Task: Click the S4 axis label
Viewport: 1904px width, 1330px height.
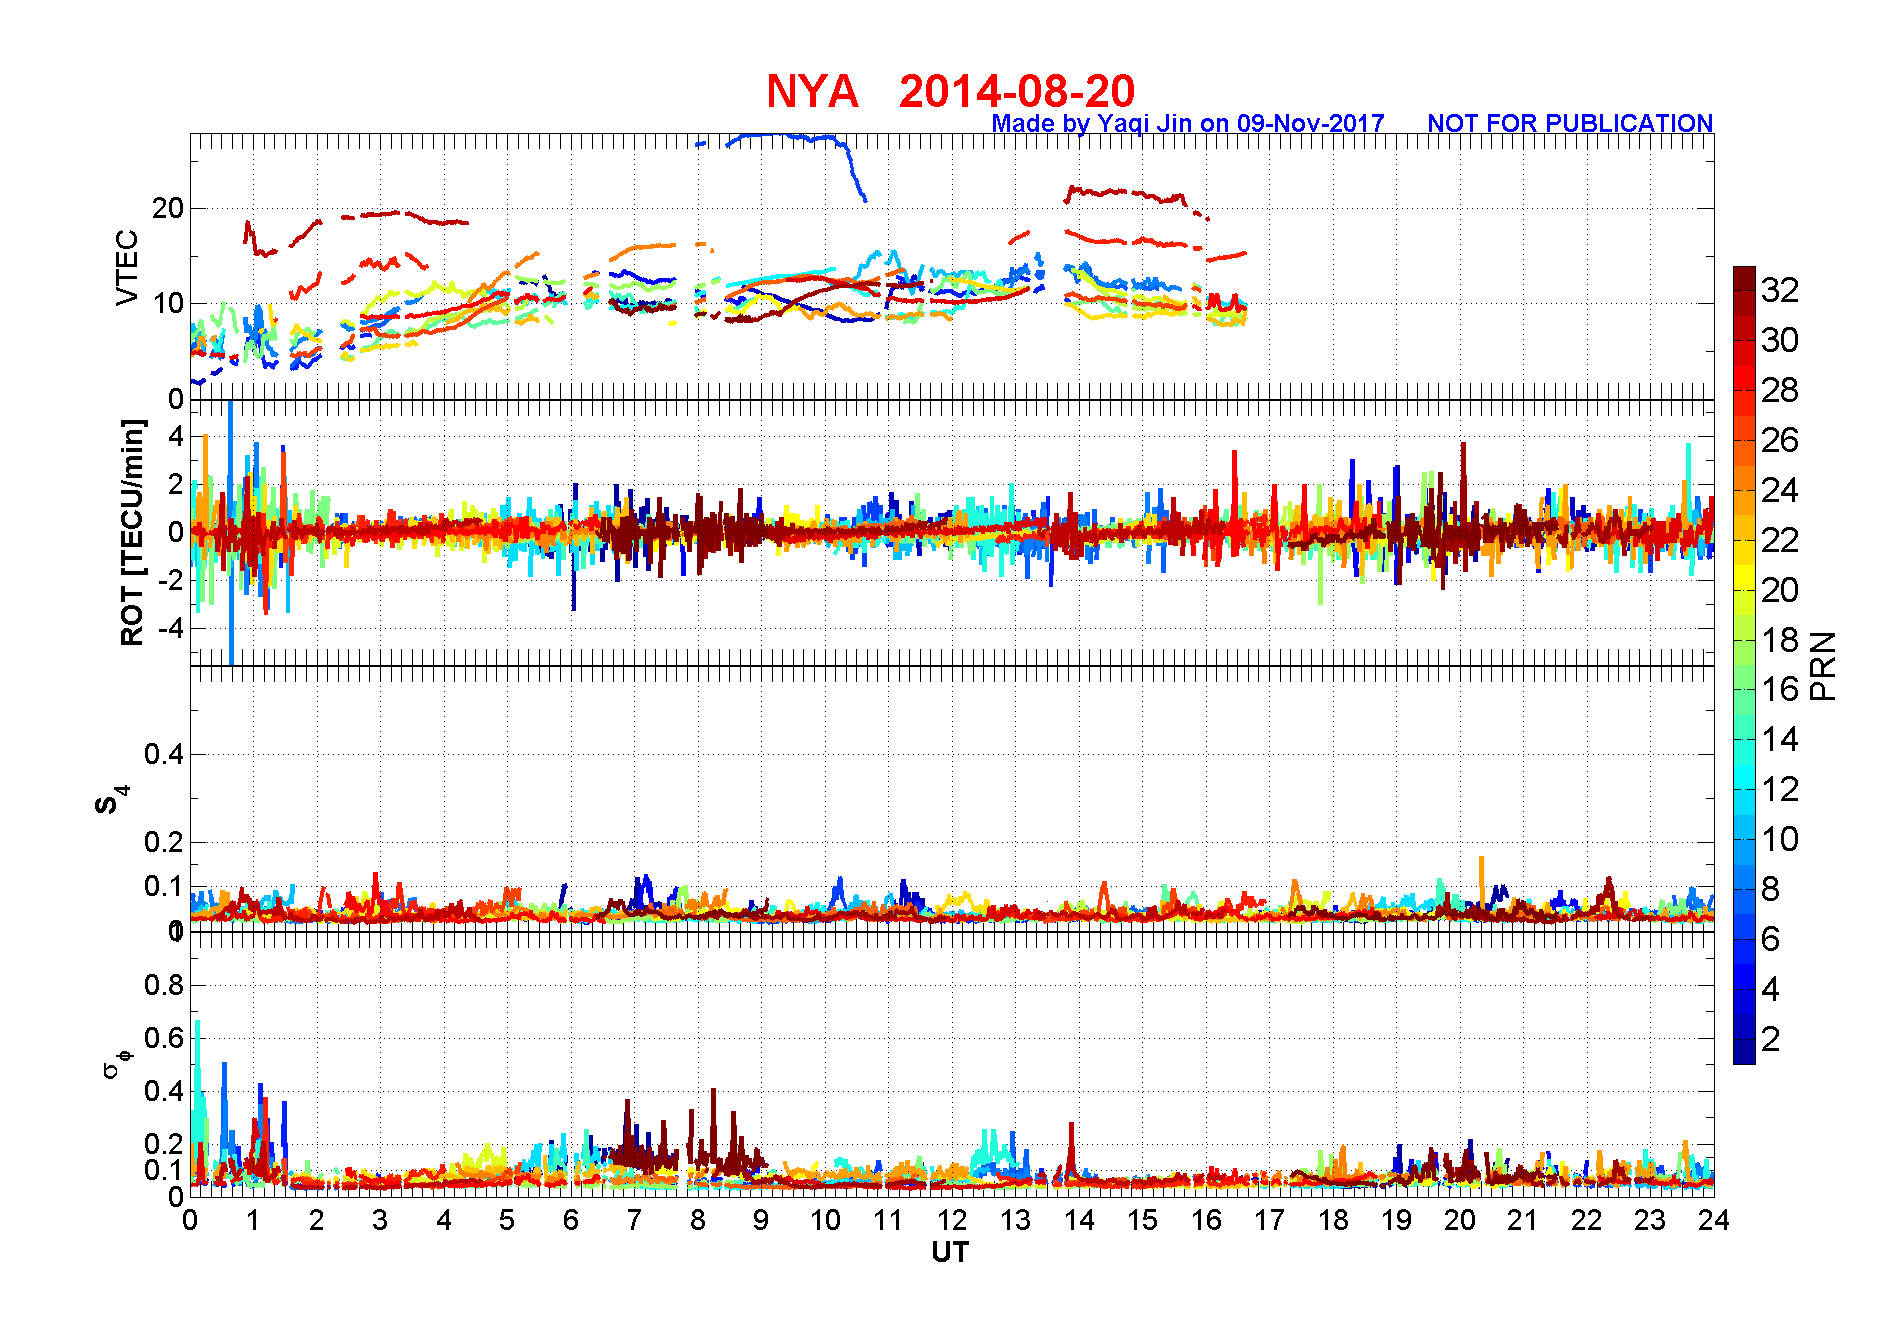Action: [x=111, y=800]
